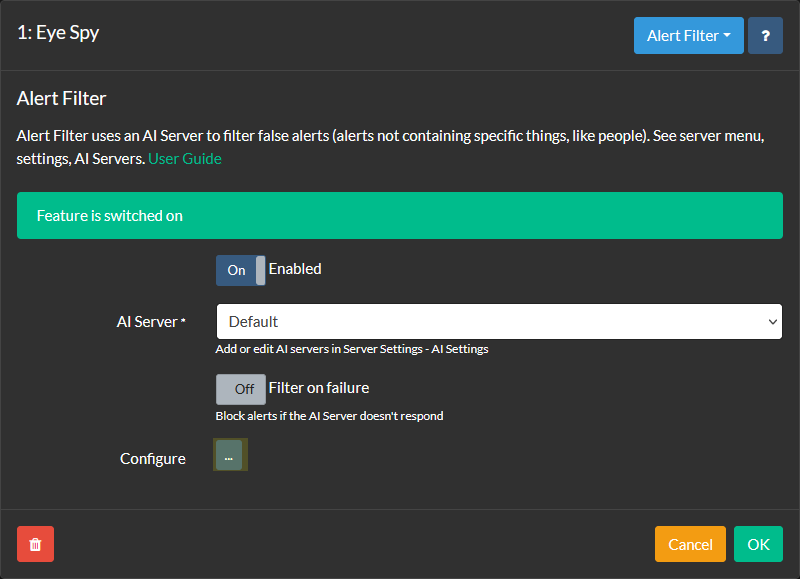Click the Alert Filter section heading
Screen dimensions: 800x579
(x=61, y=98)
